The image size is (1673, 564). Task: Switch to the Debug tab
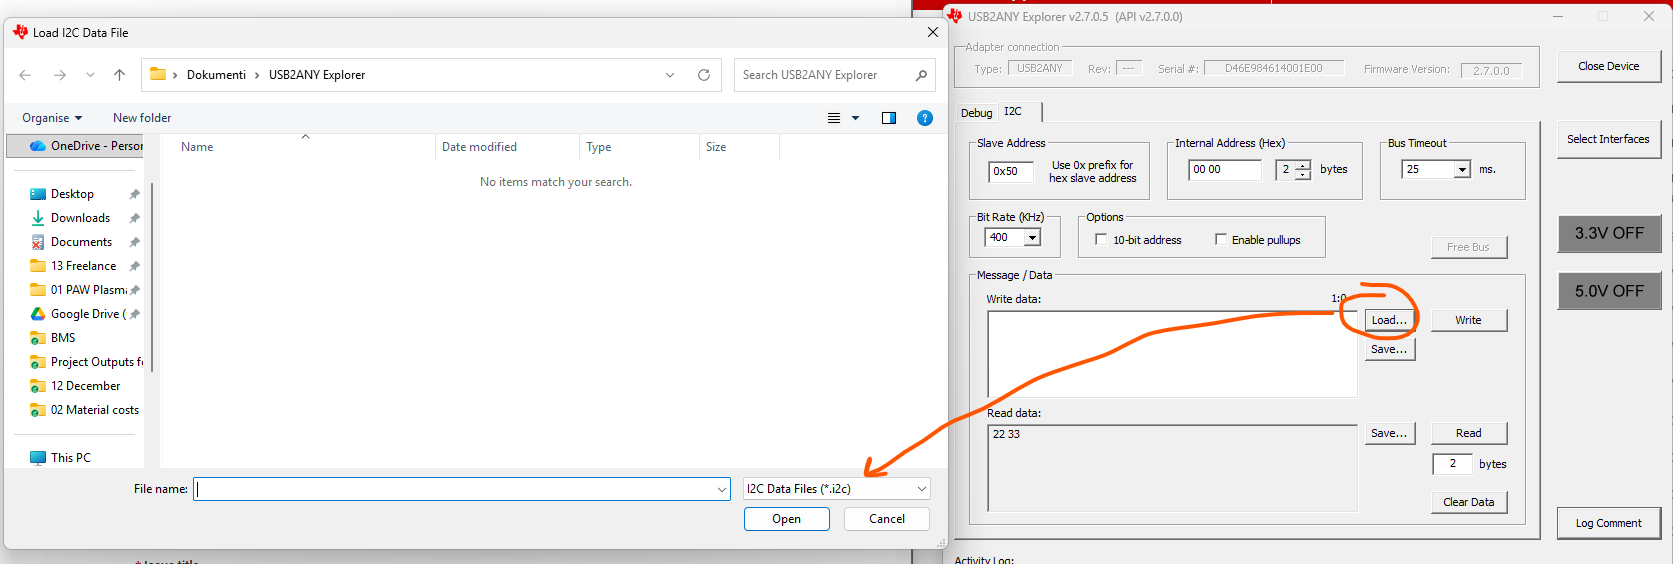pos(977,113)
